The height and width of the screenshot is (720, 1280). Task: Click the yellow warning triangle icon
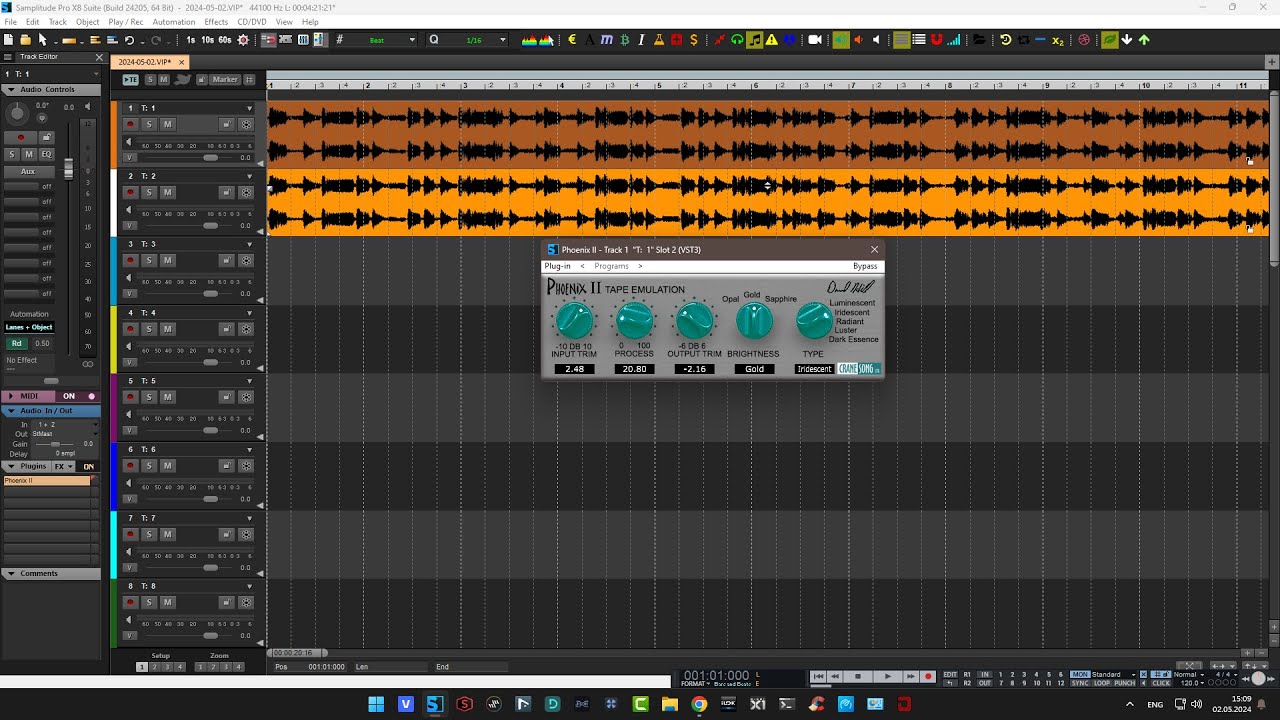pos(772,40)
